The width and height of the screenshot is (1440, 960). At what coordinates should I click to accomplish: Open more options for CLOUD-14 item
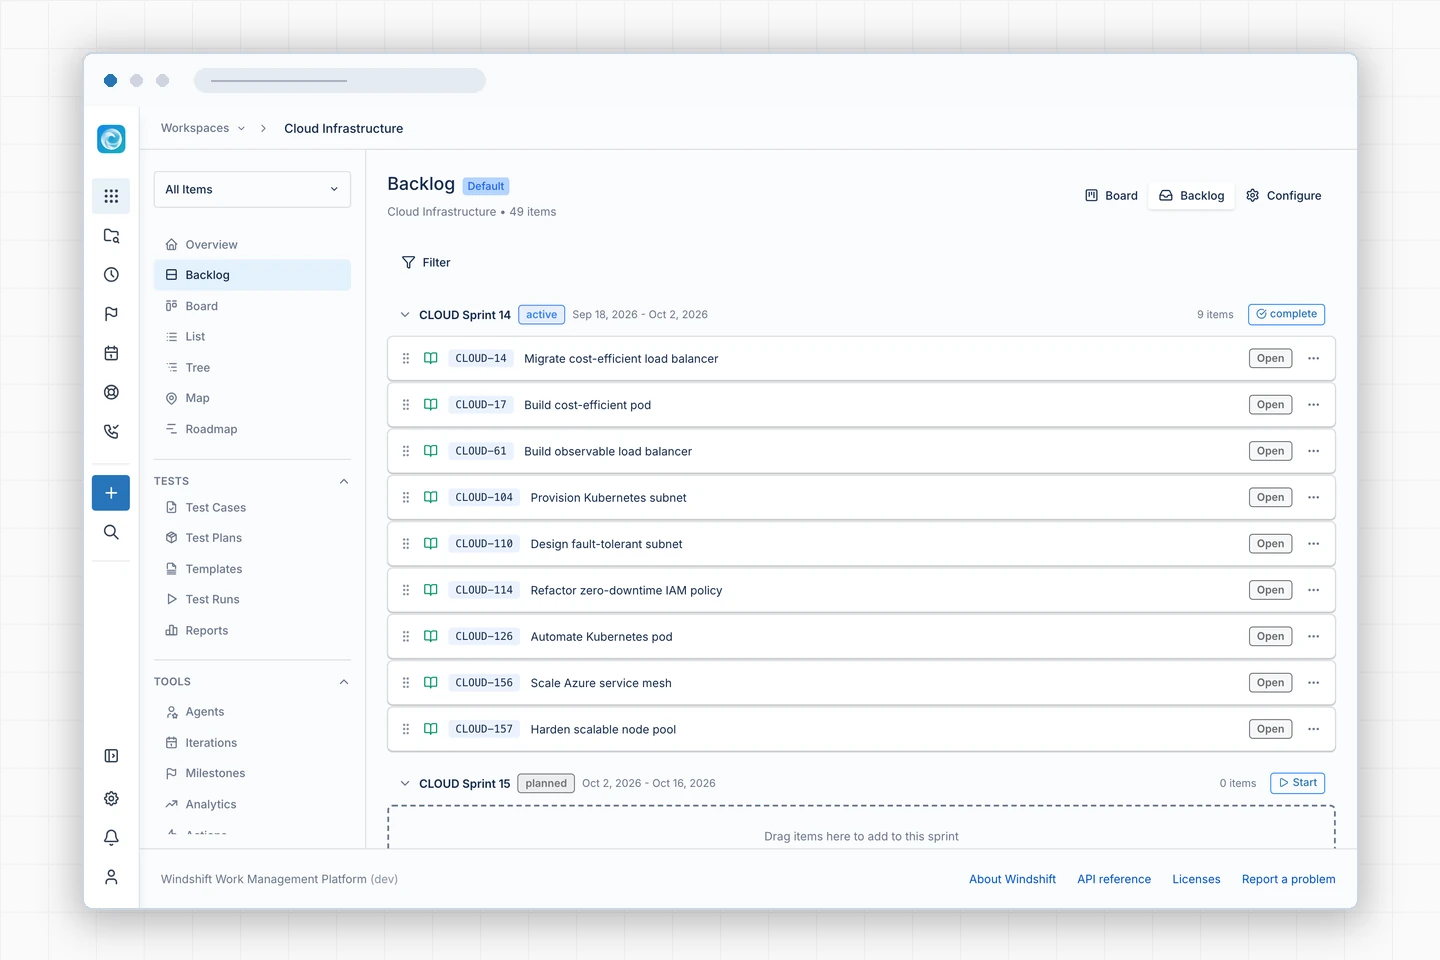[x=1313, y=358]
